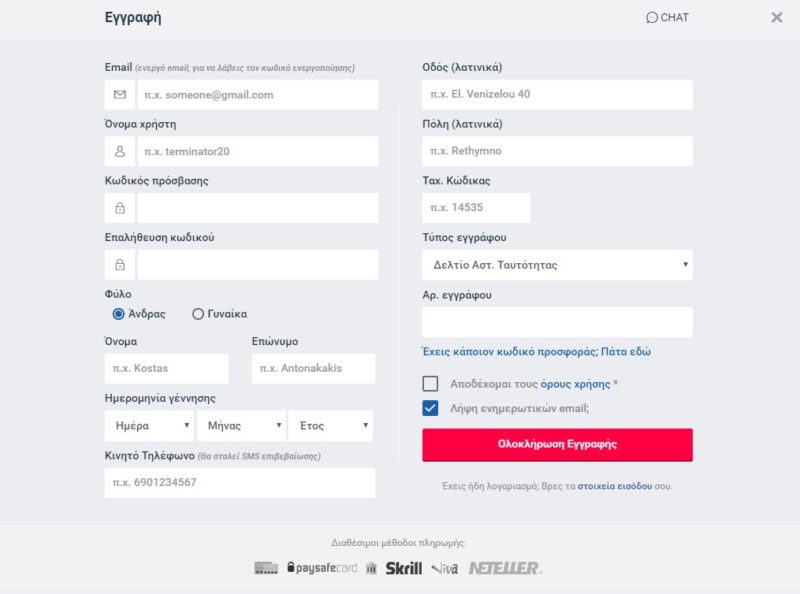Uncheck Λήψη ενημερωτικών email checkbox
Image resolution: width=800 pixels, height=594 pixels.
coord(430,408)
